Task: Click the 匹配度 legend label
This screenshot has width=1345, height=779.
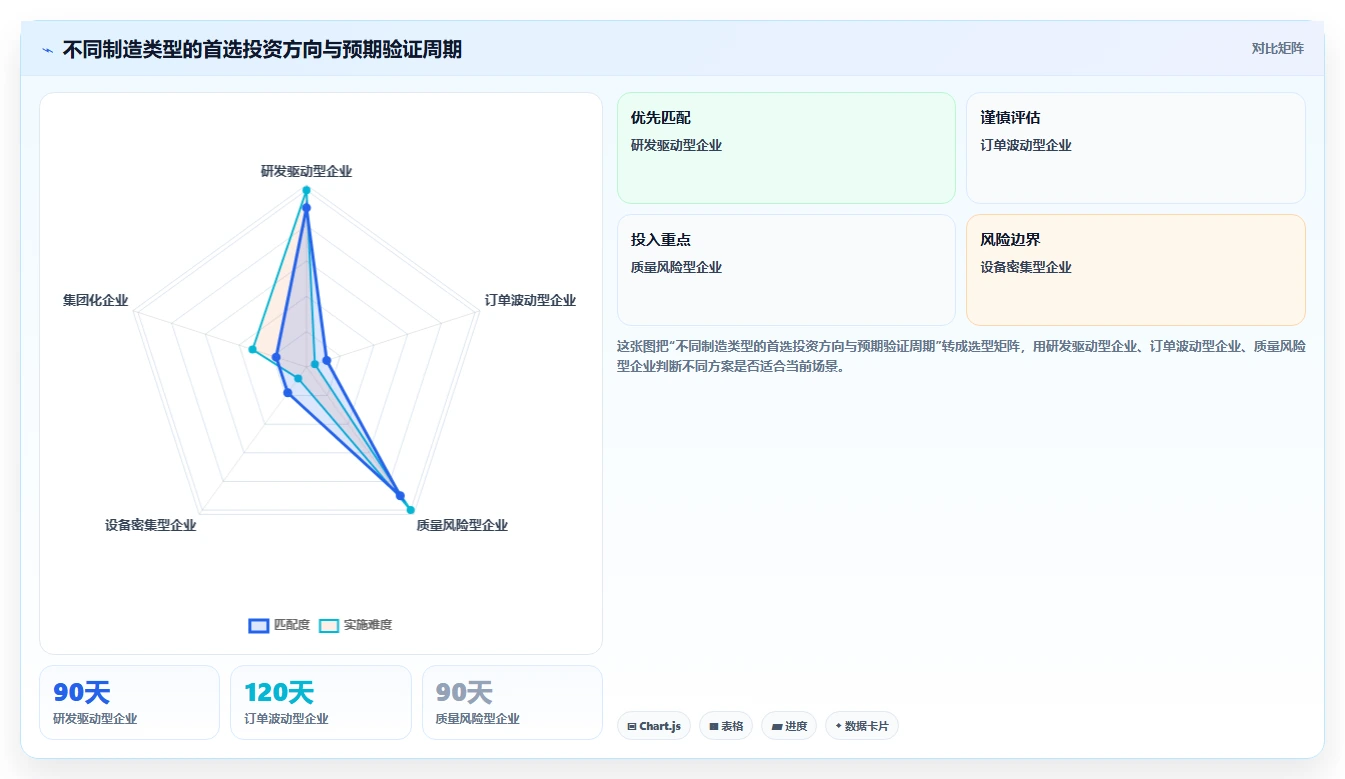Action: coord(292,625)
